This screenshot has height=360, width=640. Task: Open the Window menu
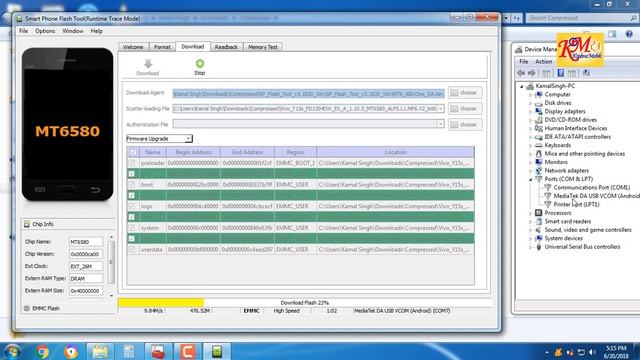point(73,31)
